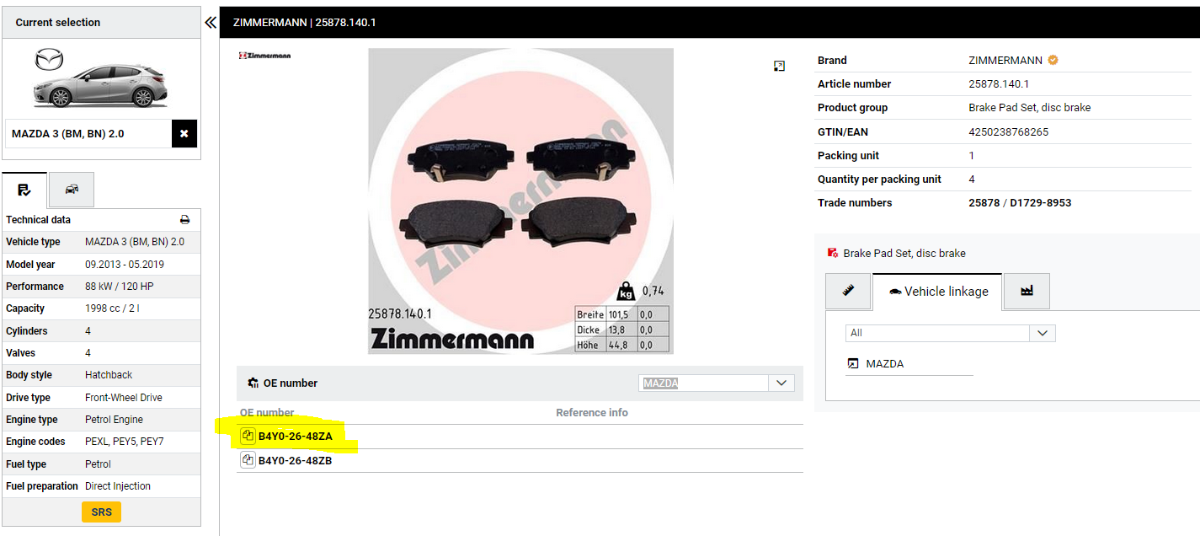The height and width of the screenshot is (536, 1200).
Task: Click the Body style value Hatchback
Action: tap(109, 375)
